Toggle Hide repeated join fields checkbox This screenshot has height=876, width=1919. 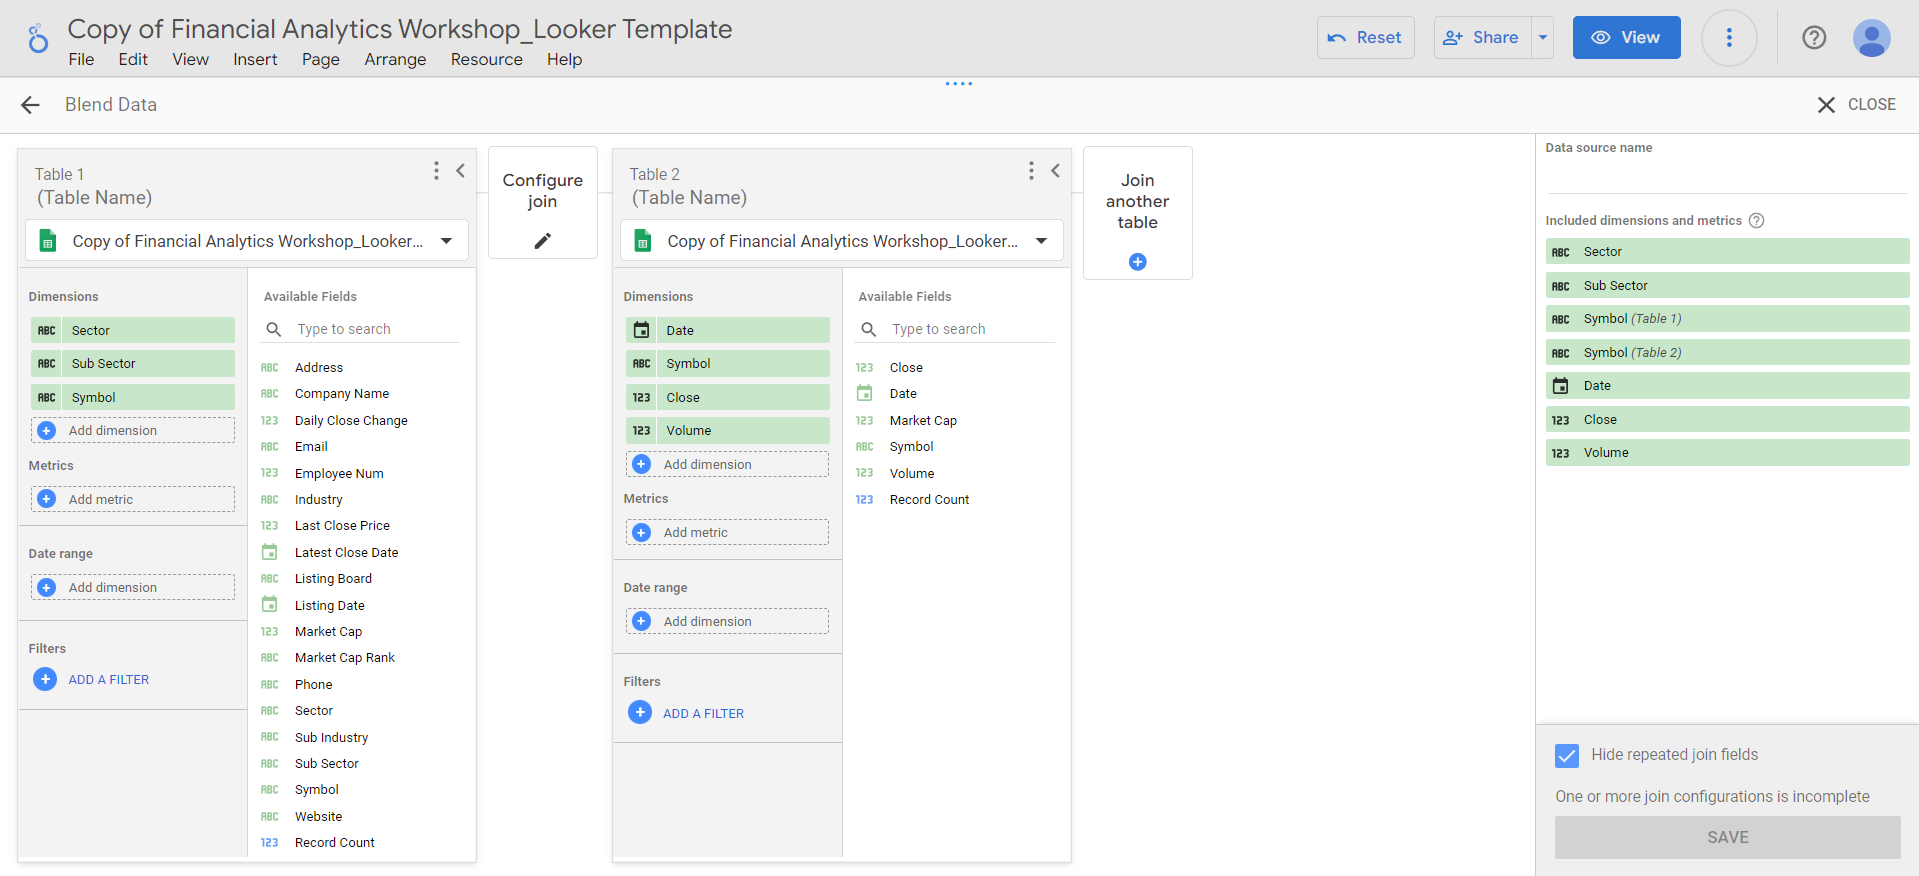tap(1567, 755)
